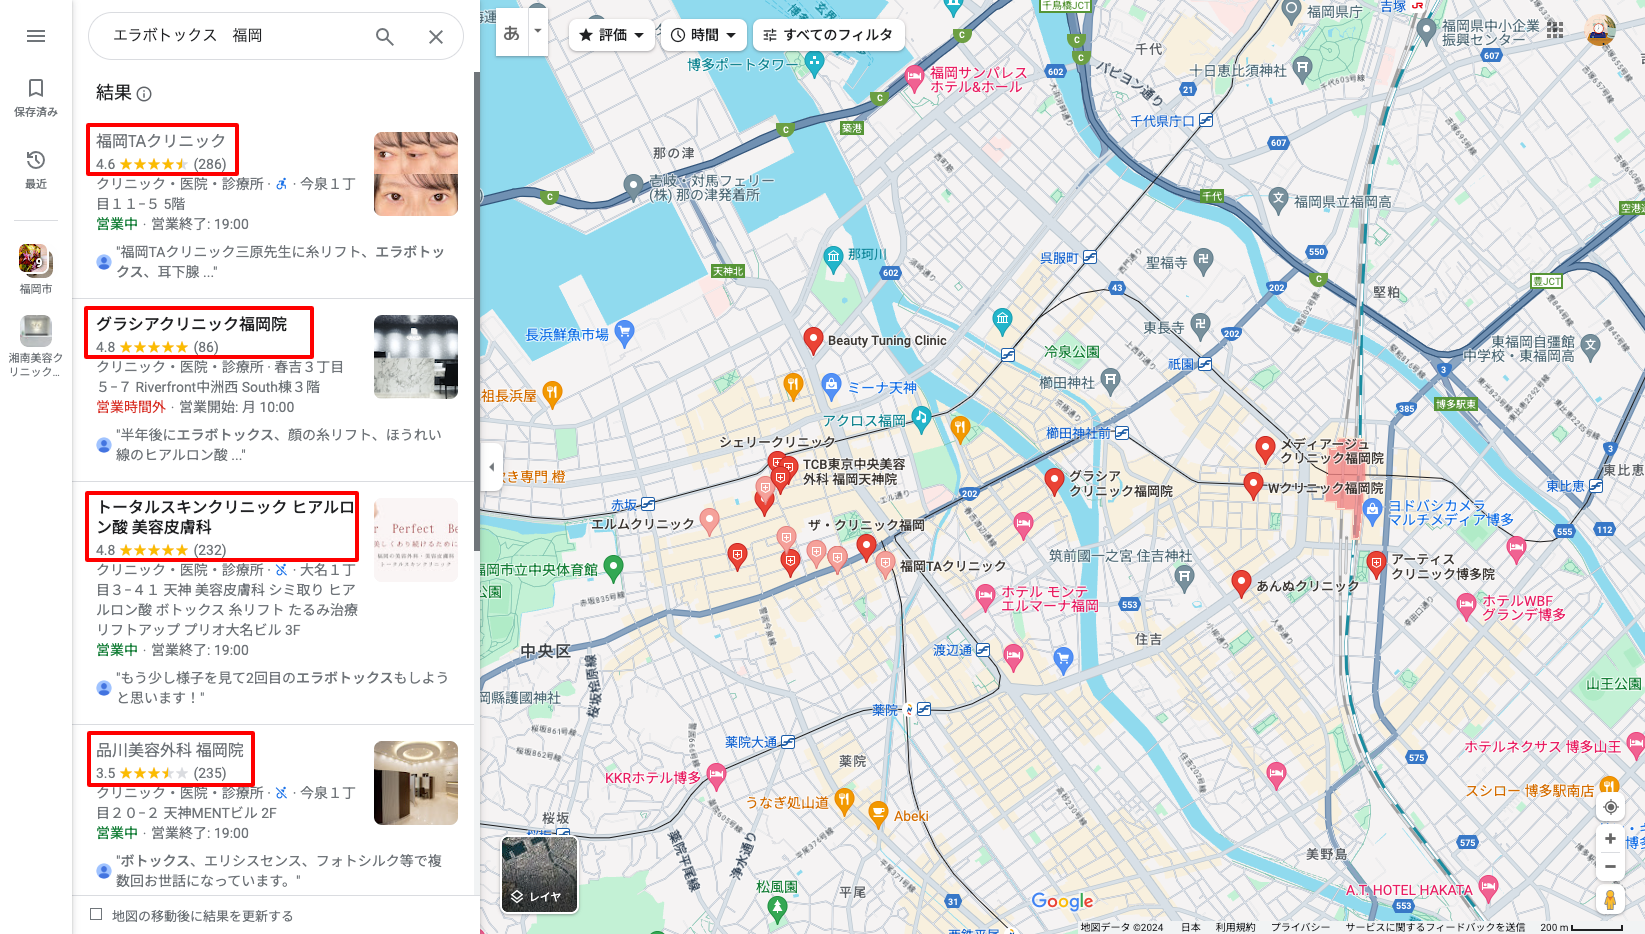This screenshot has width=1645, height=934.
Task: Toggle the 200 m map scale
Action: point(1581,927)
